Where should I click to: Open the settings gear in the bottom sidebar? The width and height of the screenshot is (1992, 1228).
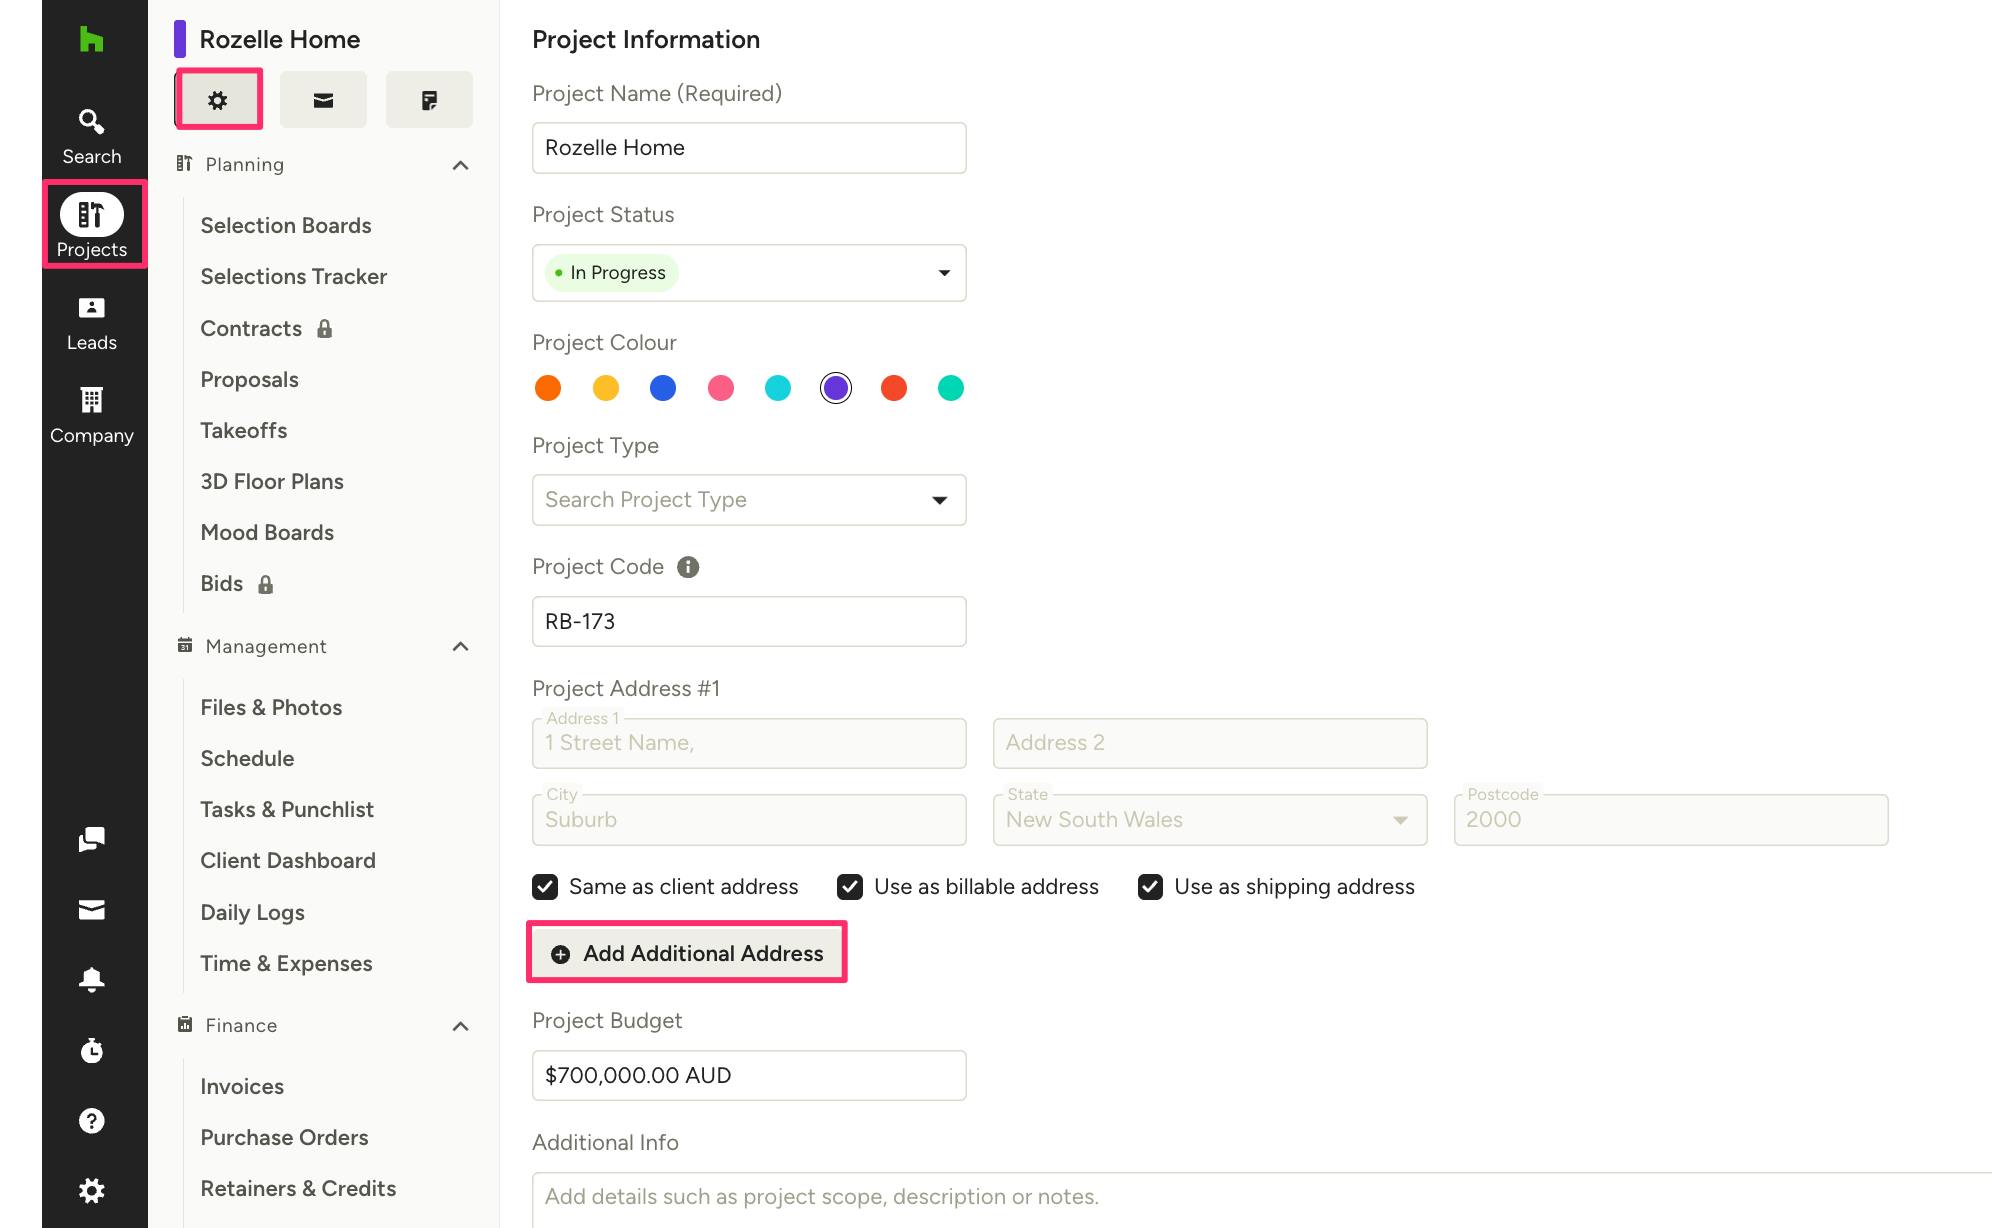91,1191
